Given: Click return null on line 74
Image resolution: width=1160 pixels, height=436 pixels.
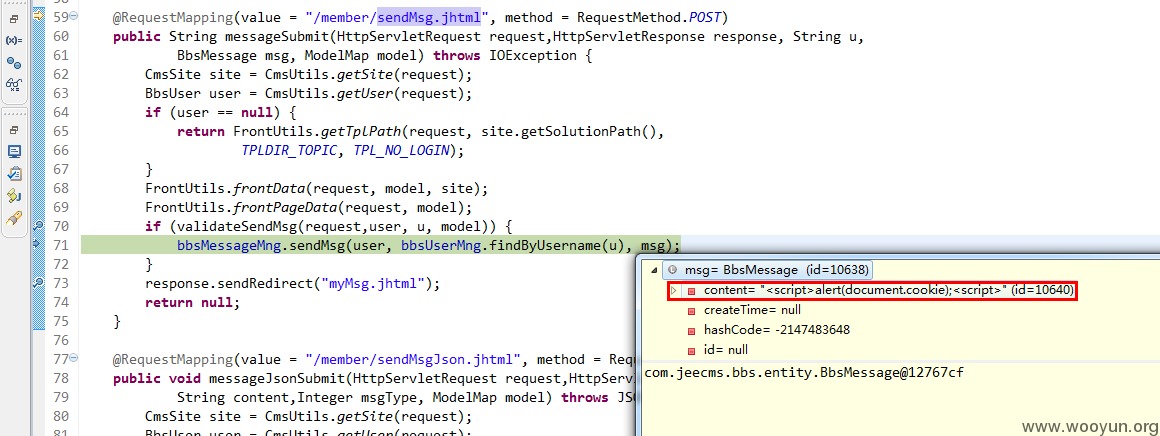Looking at the screenshot, I should click(x=189, y=303).
